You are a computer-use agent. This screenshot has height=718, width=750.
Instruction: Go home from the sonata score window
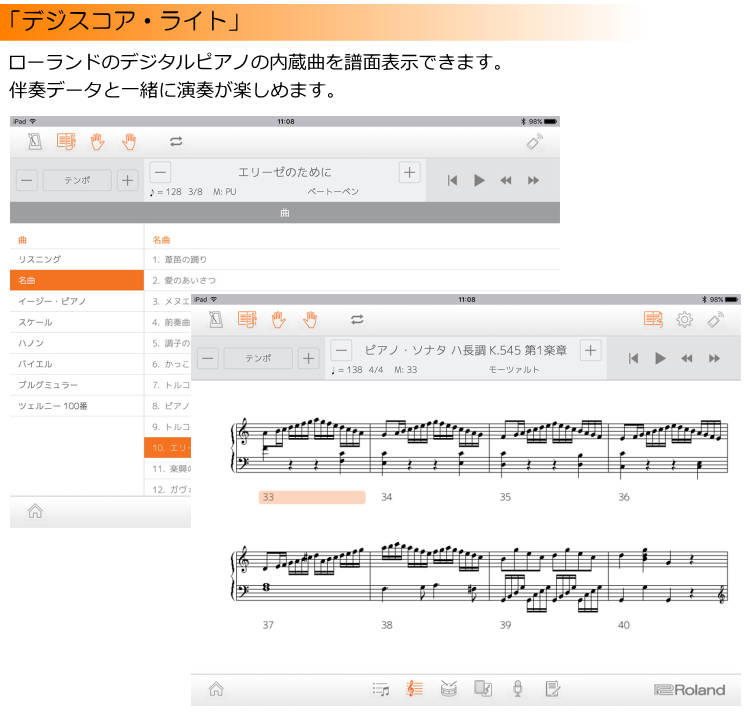pos(216,689)
